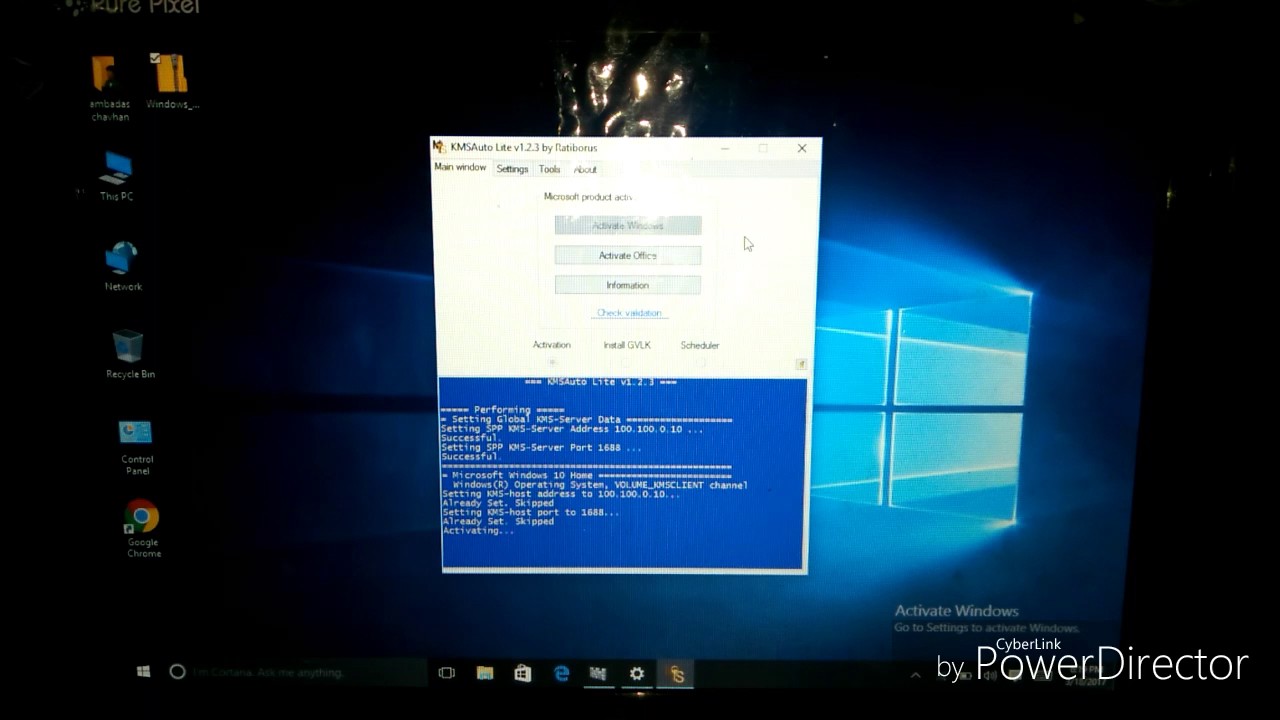Image resolution: width=1280 pixels, height=720 pixels.
Task: Click the taskbar app left of Settings gear
Action: click(598, 674)
